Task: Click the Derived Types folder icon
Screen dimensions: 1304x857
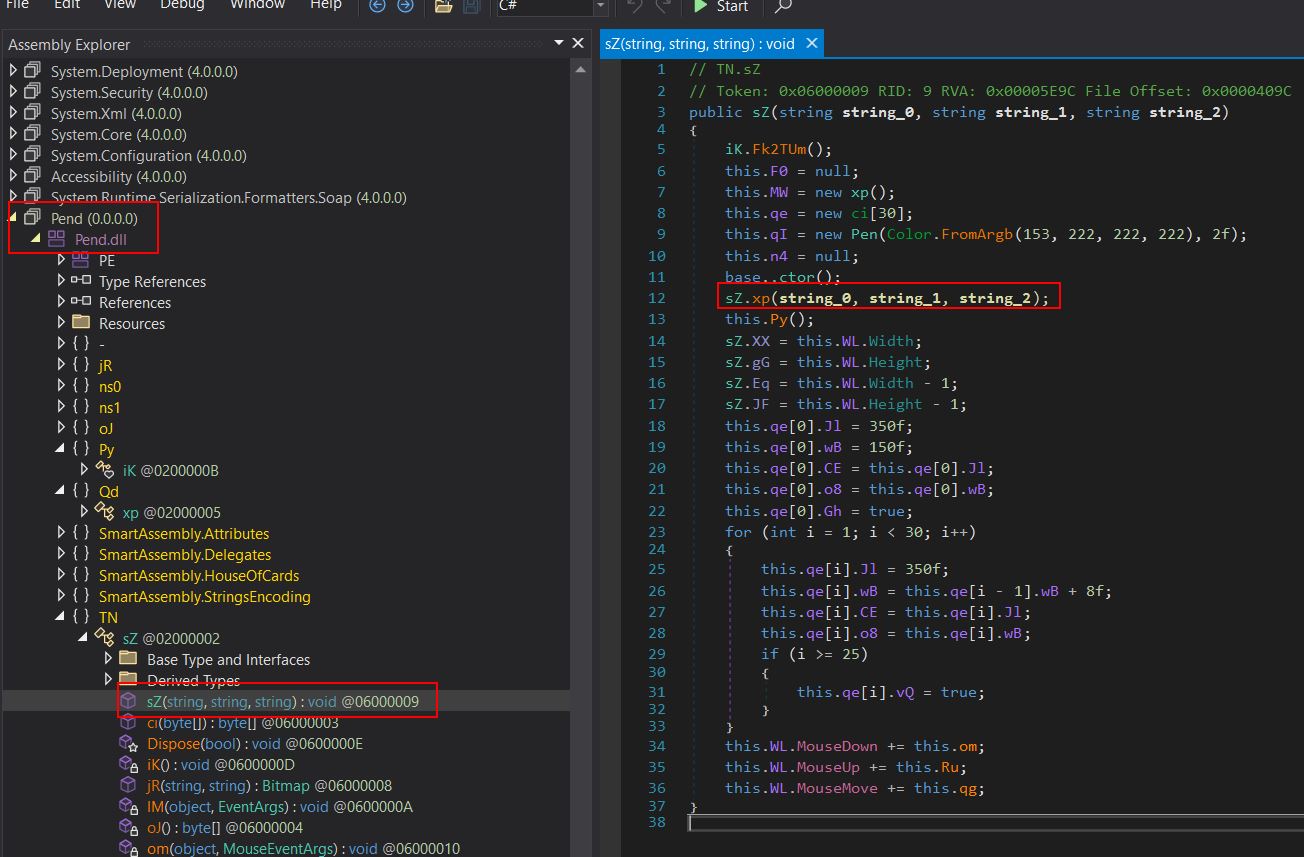Action: click(129, 680)
